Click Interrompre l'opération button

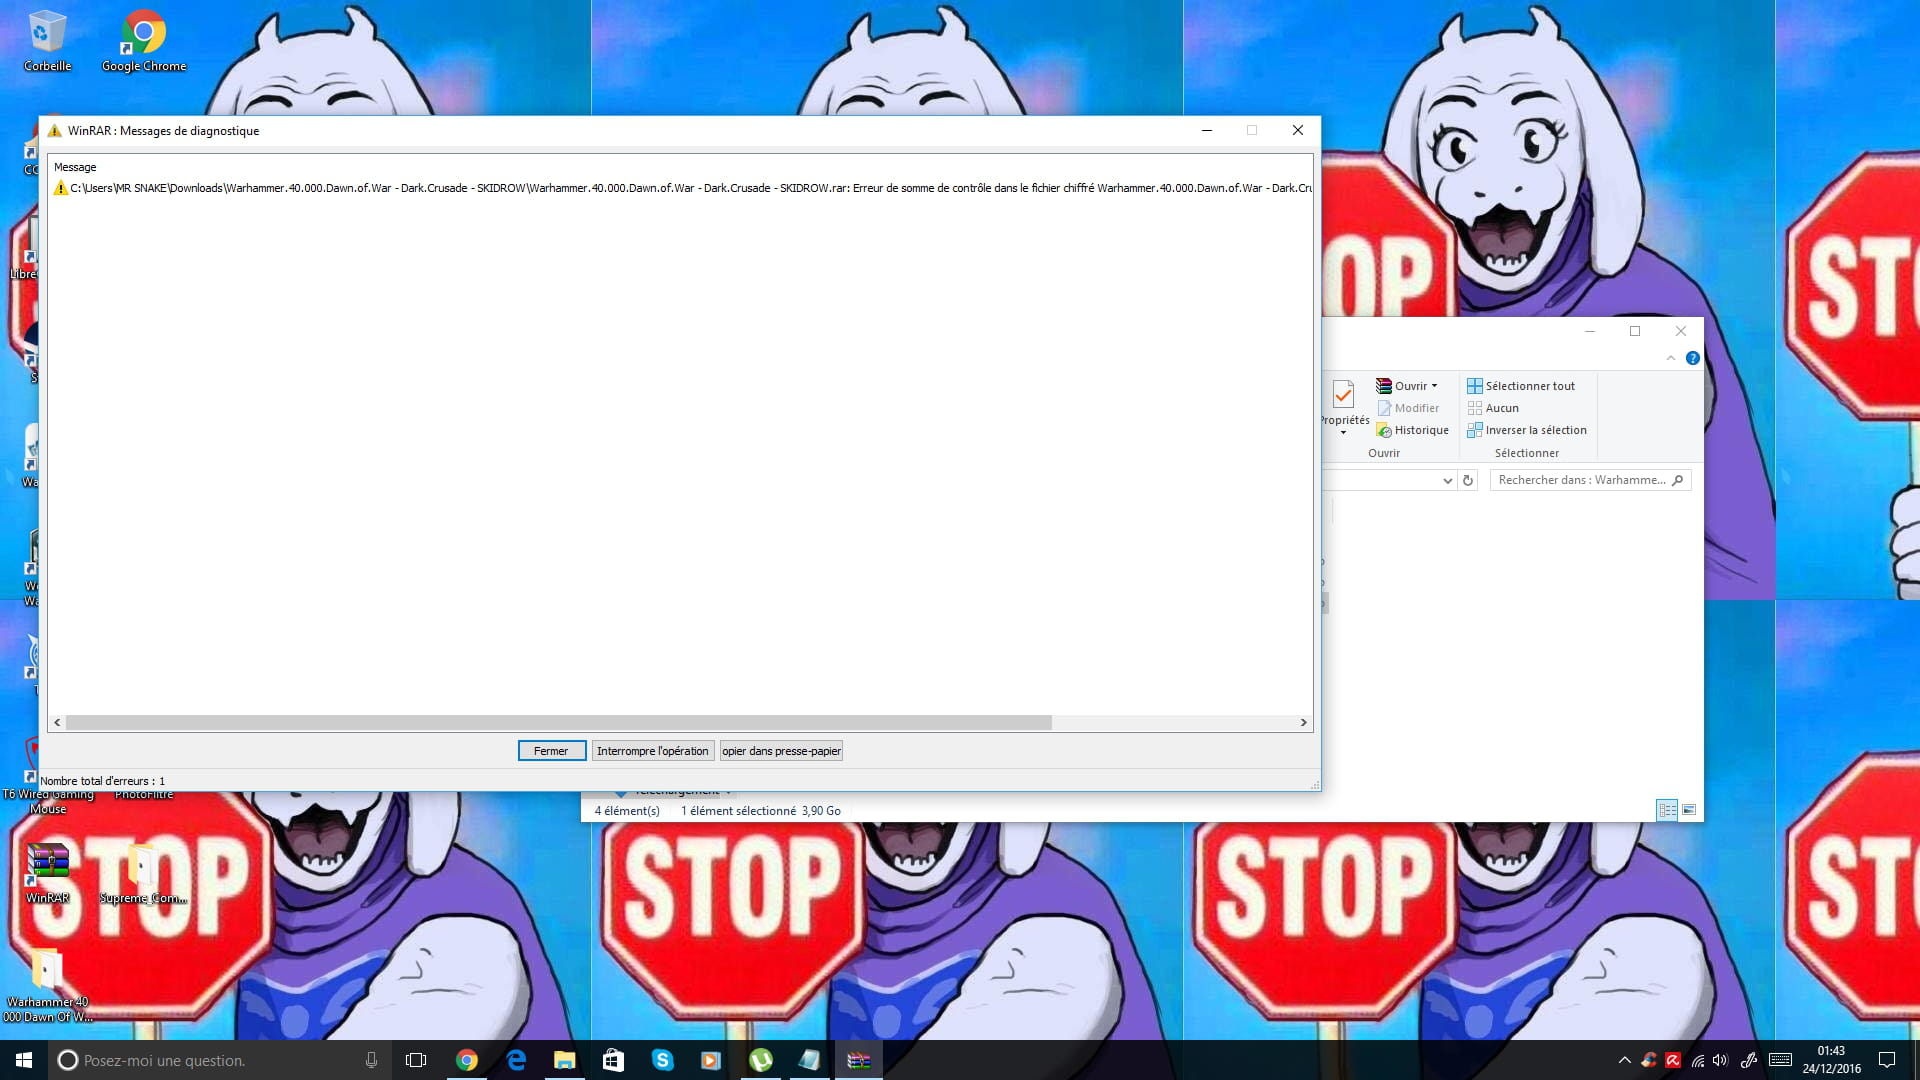coord(652,751)
